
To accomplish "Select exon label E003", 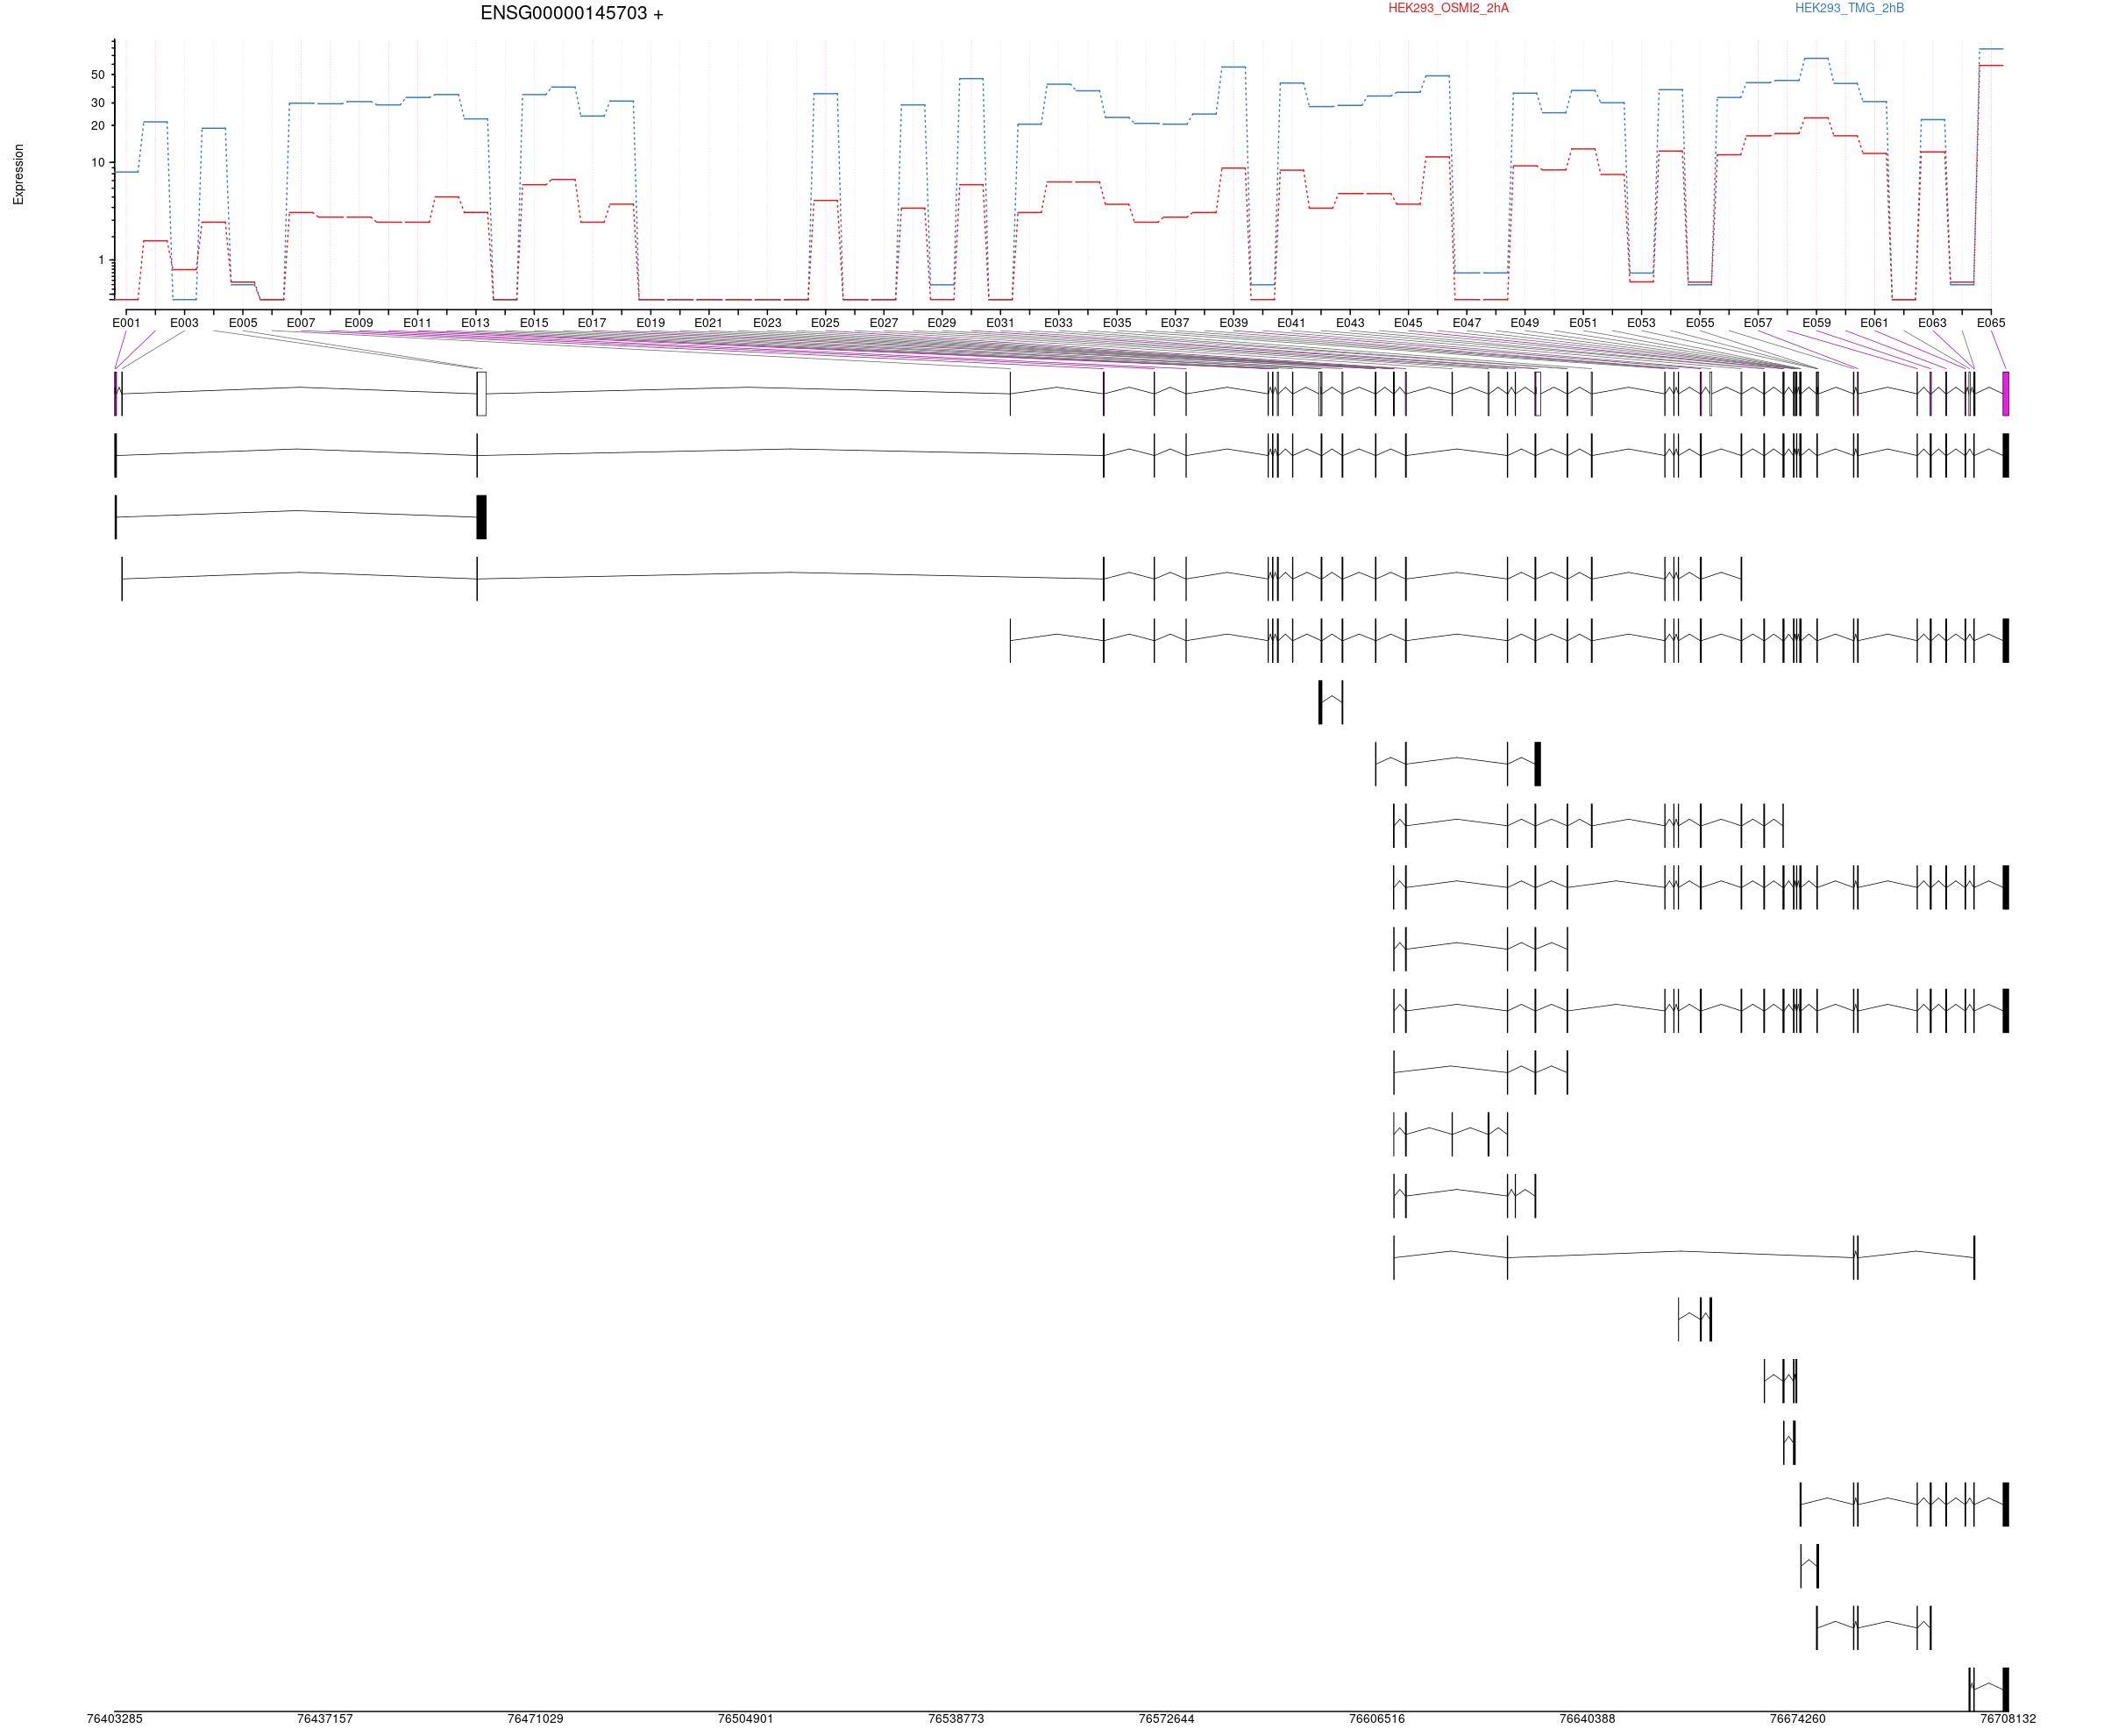I will 184,323.
